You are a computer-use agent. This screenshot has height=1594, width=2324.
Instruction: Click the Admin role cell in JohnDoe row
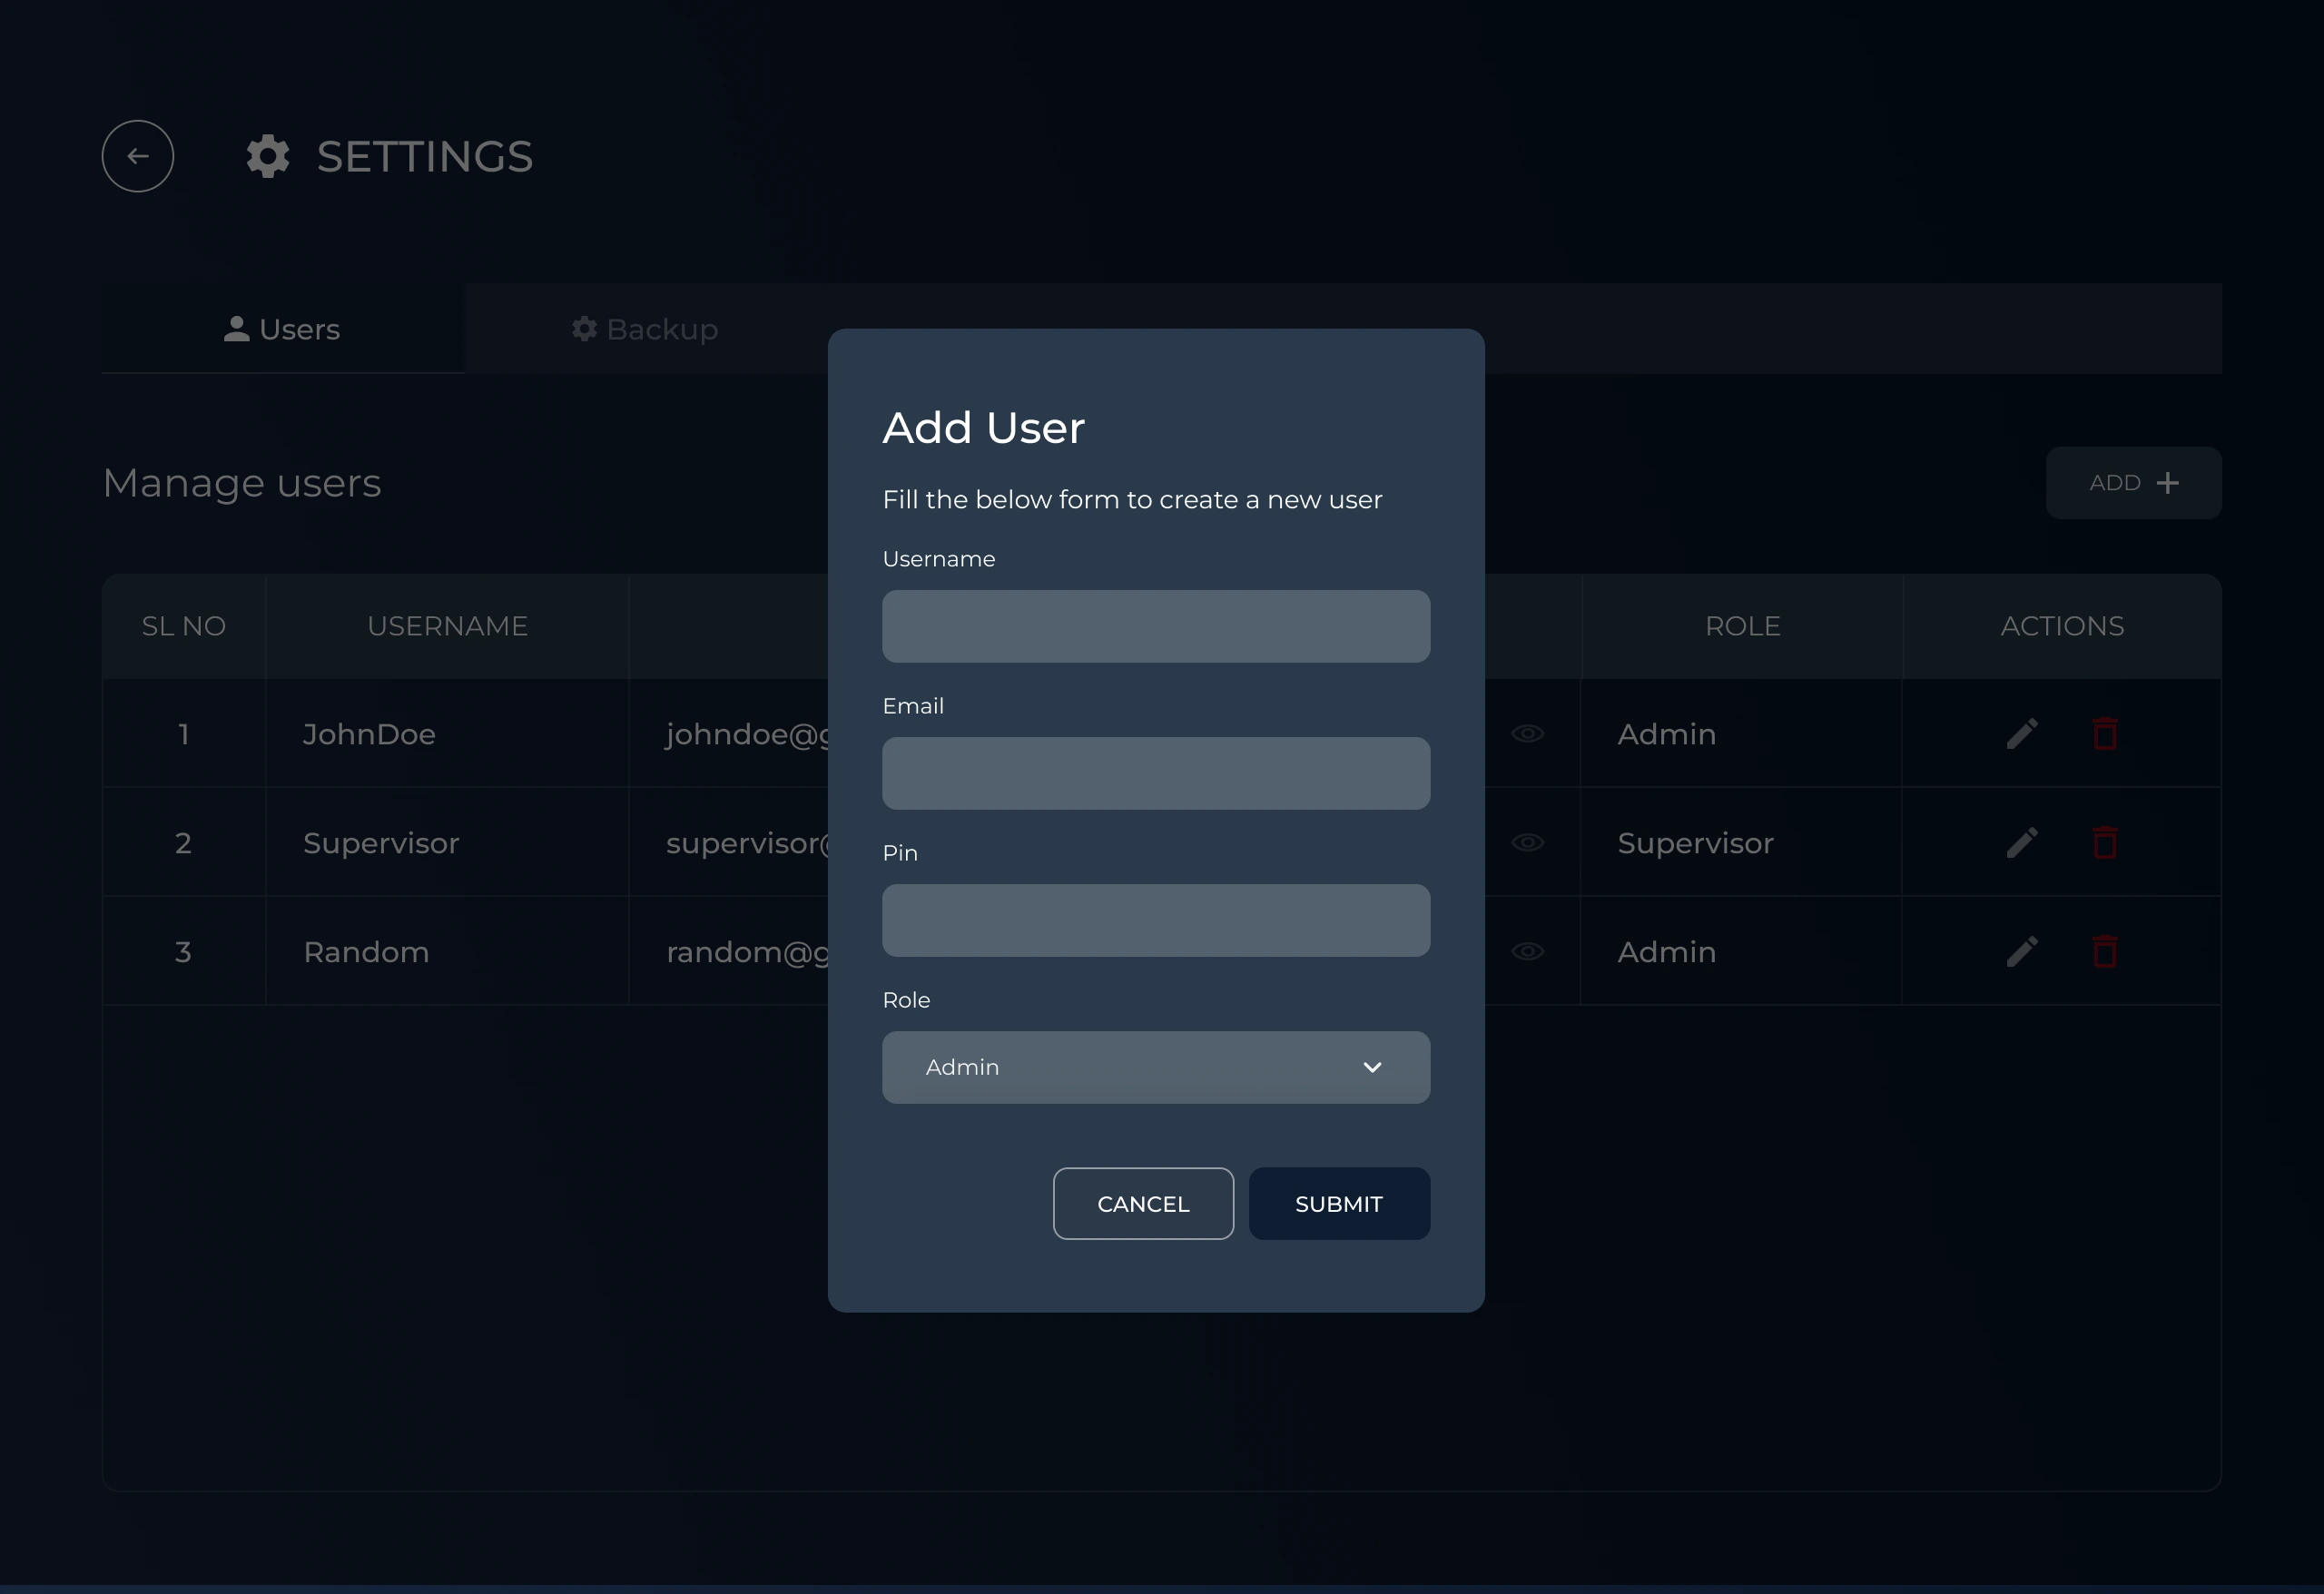[x=1741, y=733]
